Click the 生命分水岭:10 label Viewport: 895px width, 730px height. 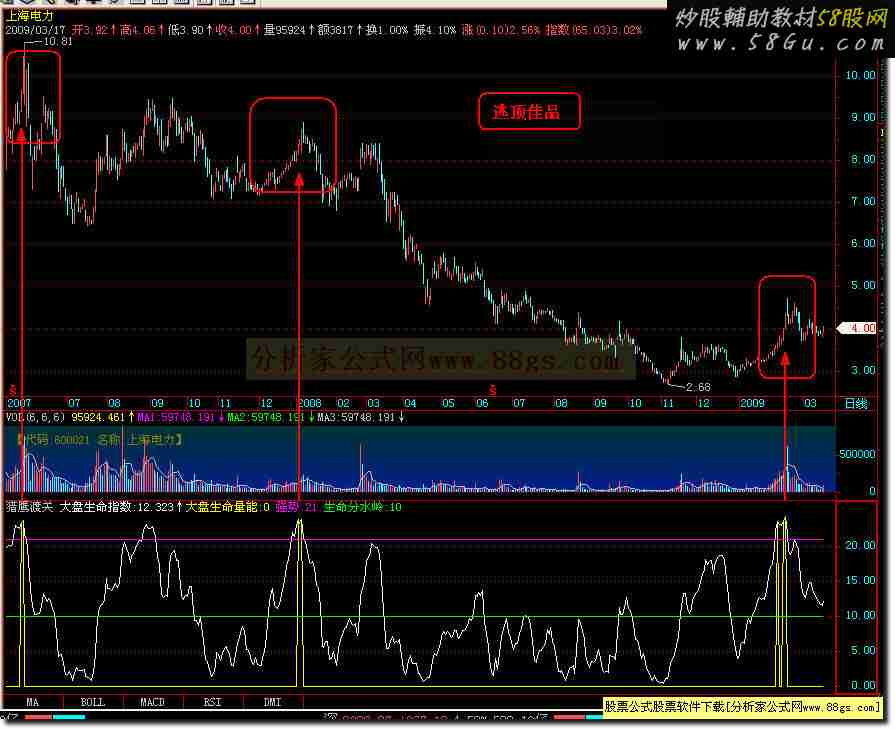pos(362,507)
